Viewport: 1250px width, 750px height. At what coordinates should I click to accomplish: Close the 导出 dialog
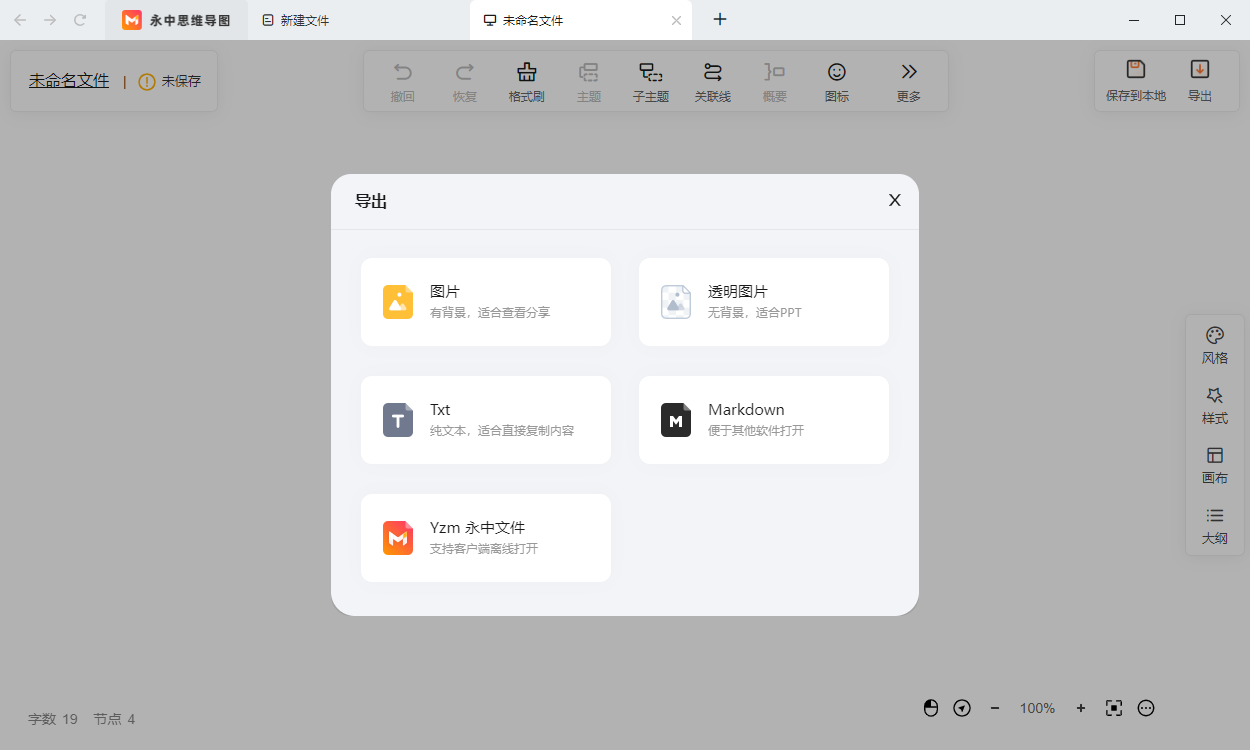(894, 200)
